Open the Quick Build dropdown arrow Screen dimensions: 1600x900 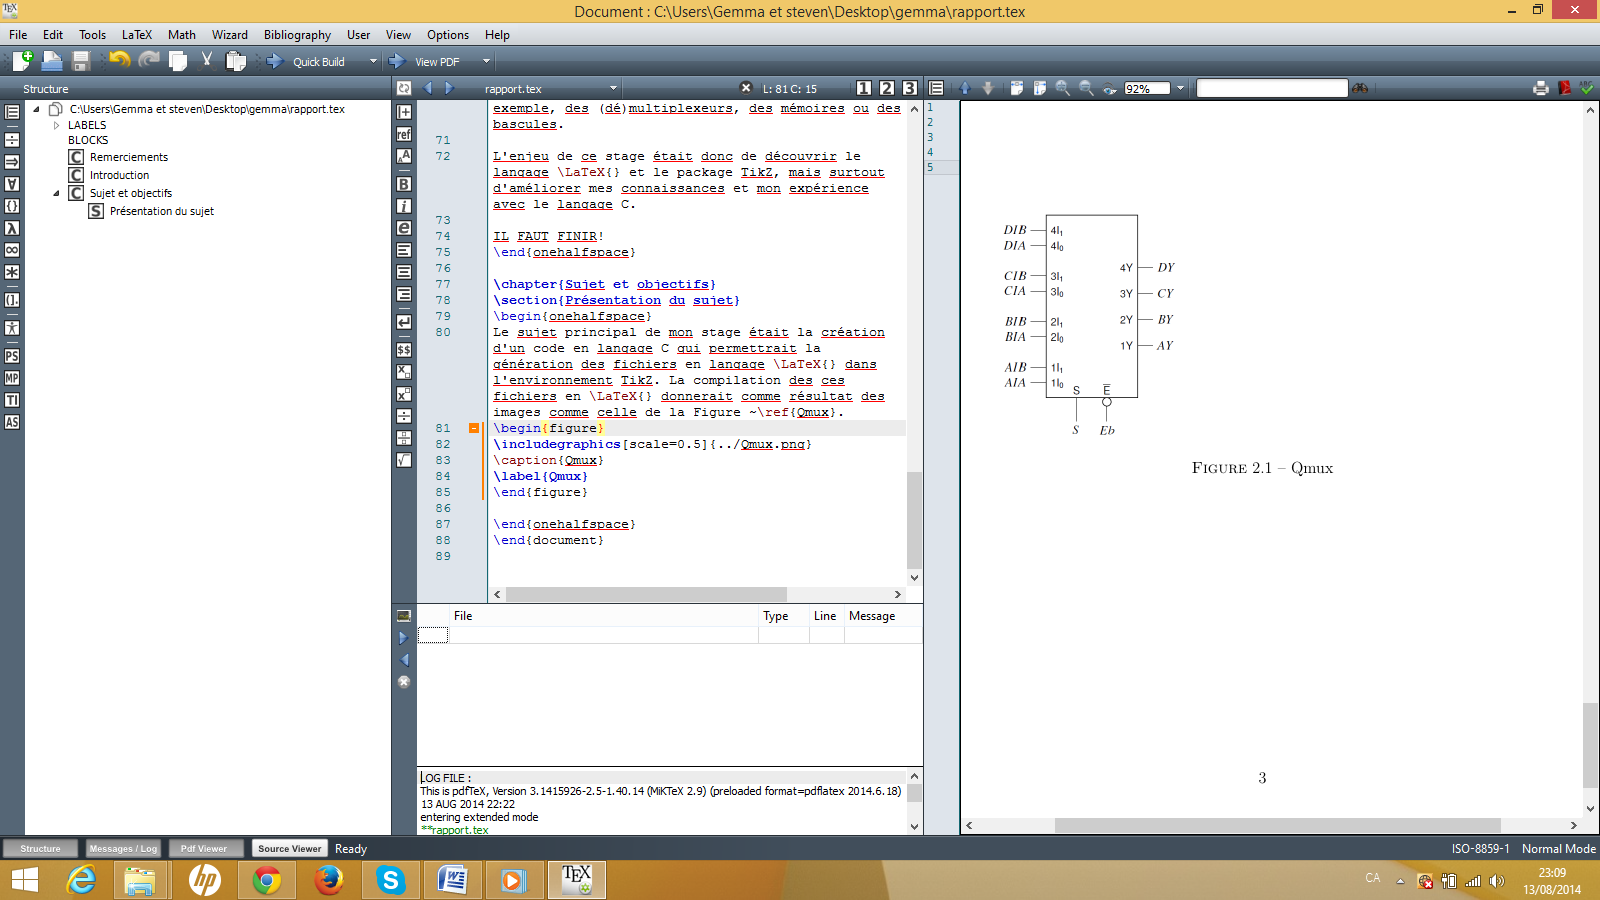pos(373,61)
